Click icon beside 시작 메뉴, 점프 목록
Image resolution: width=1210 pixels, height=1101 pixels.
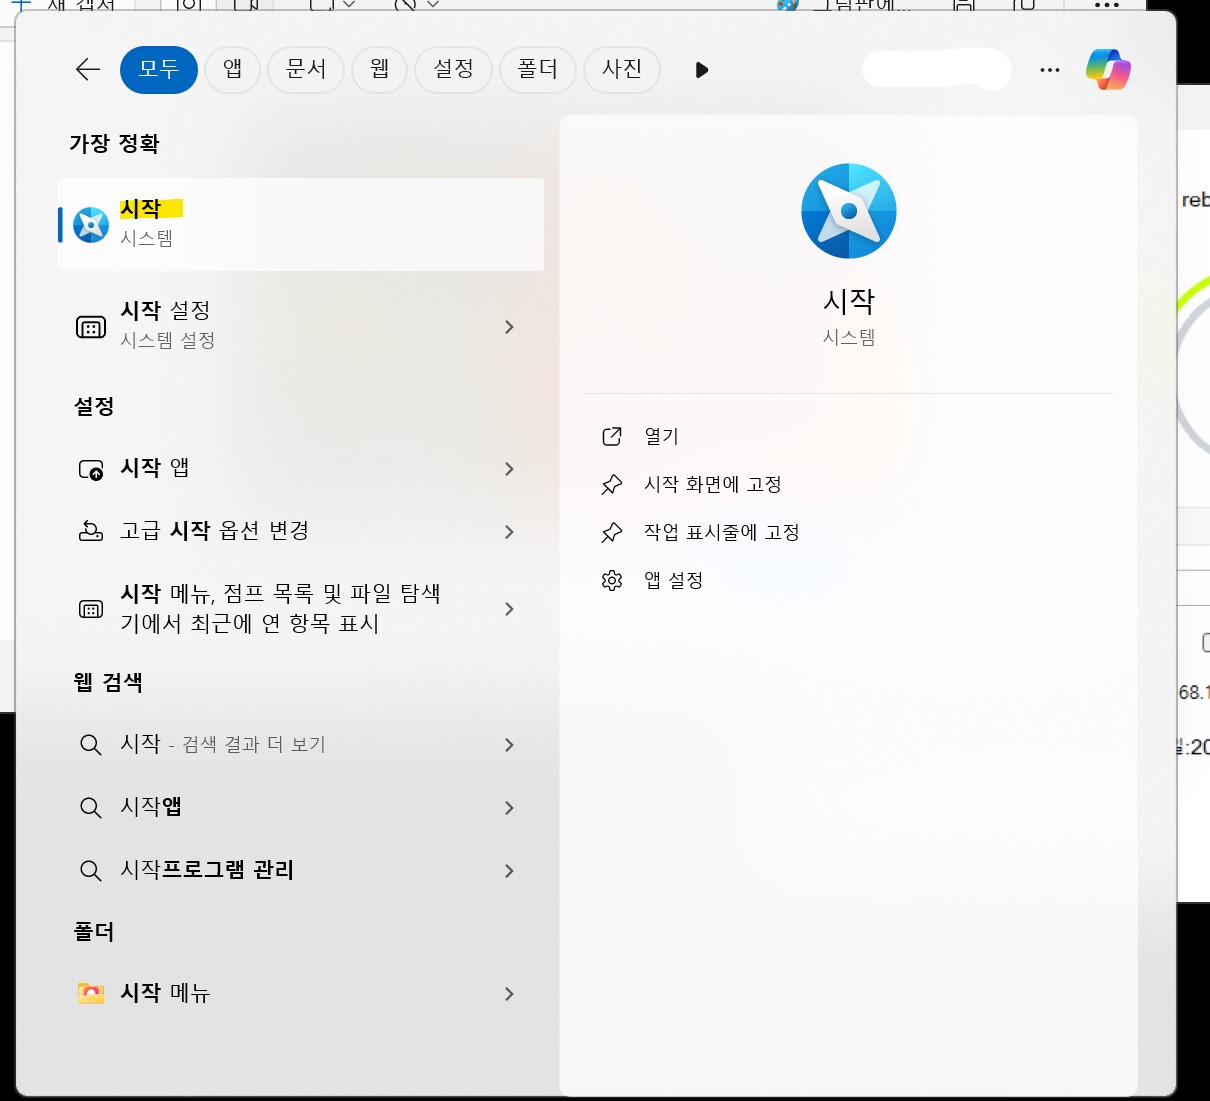coord(91,609)
